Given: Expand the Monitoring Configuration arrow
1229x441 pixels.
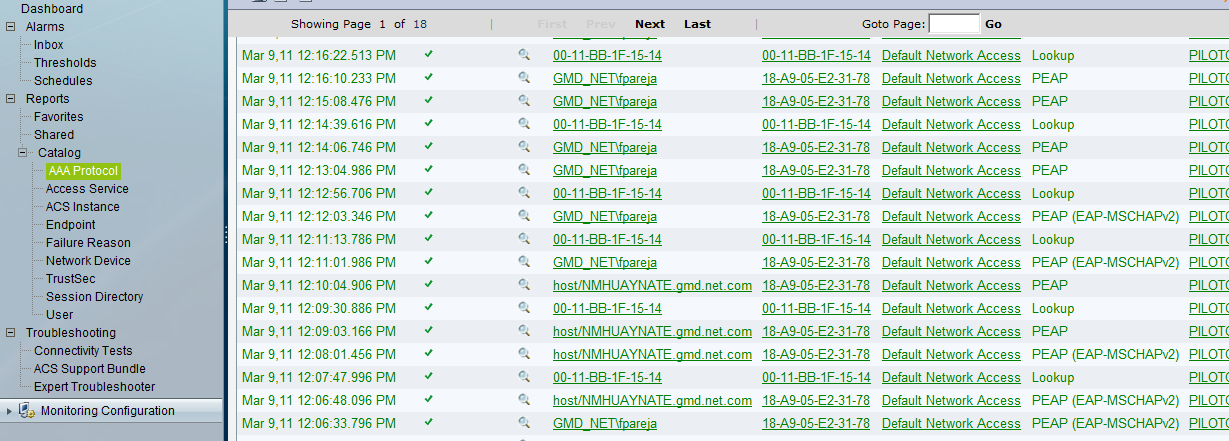Looking at the screenshot, I should coord(10,411).
